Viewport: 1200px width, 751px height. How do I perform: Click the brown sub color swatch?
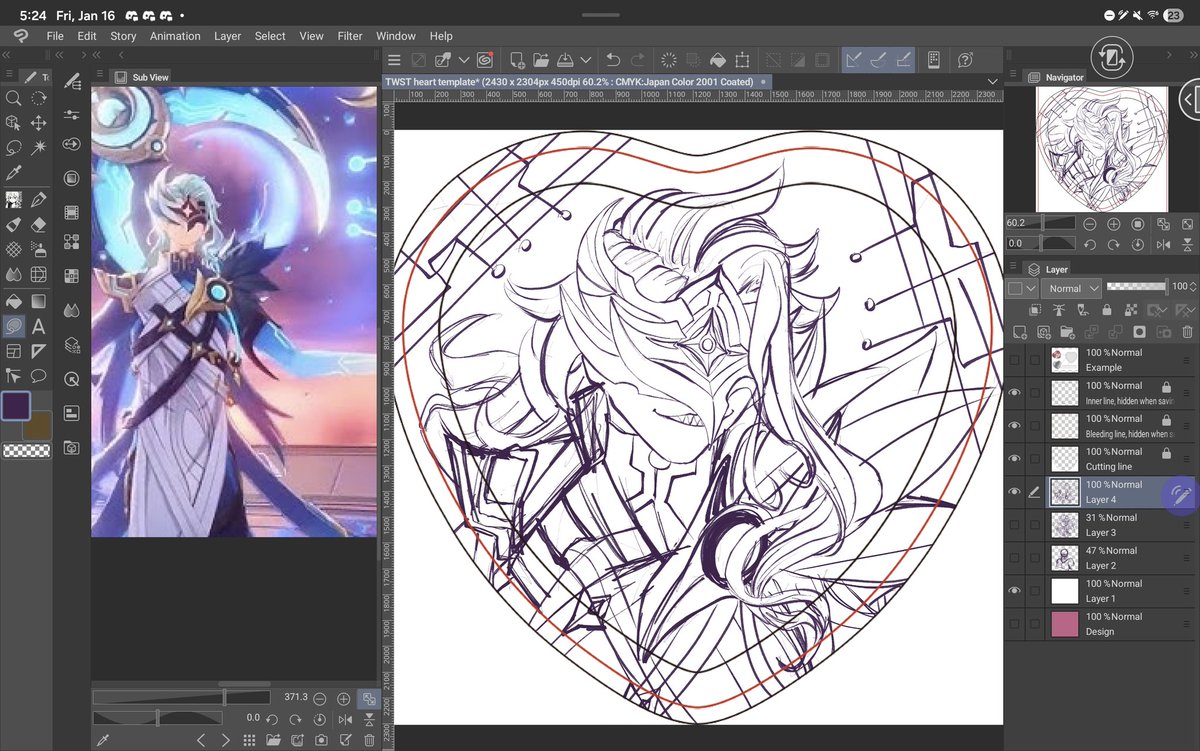tap(38, 425)
